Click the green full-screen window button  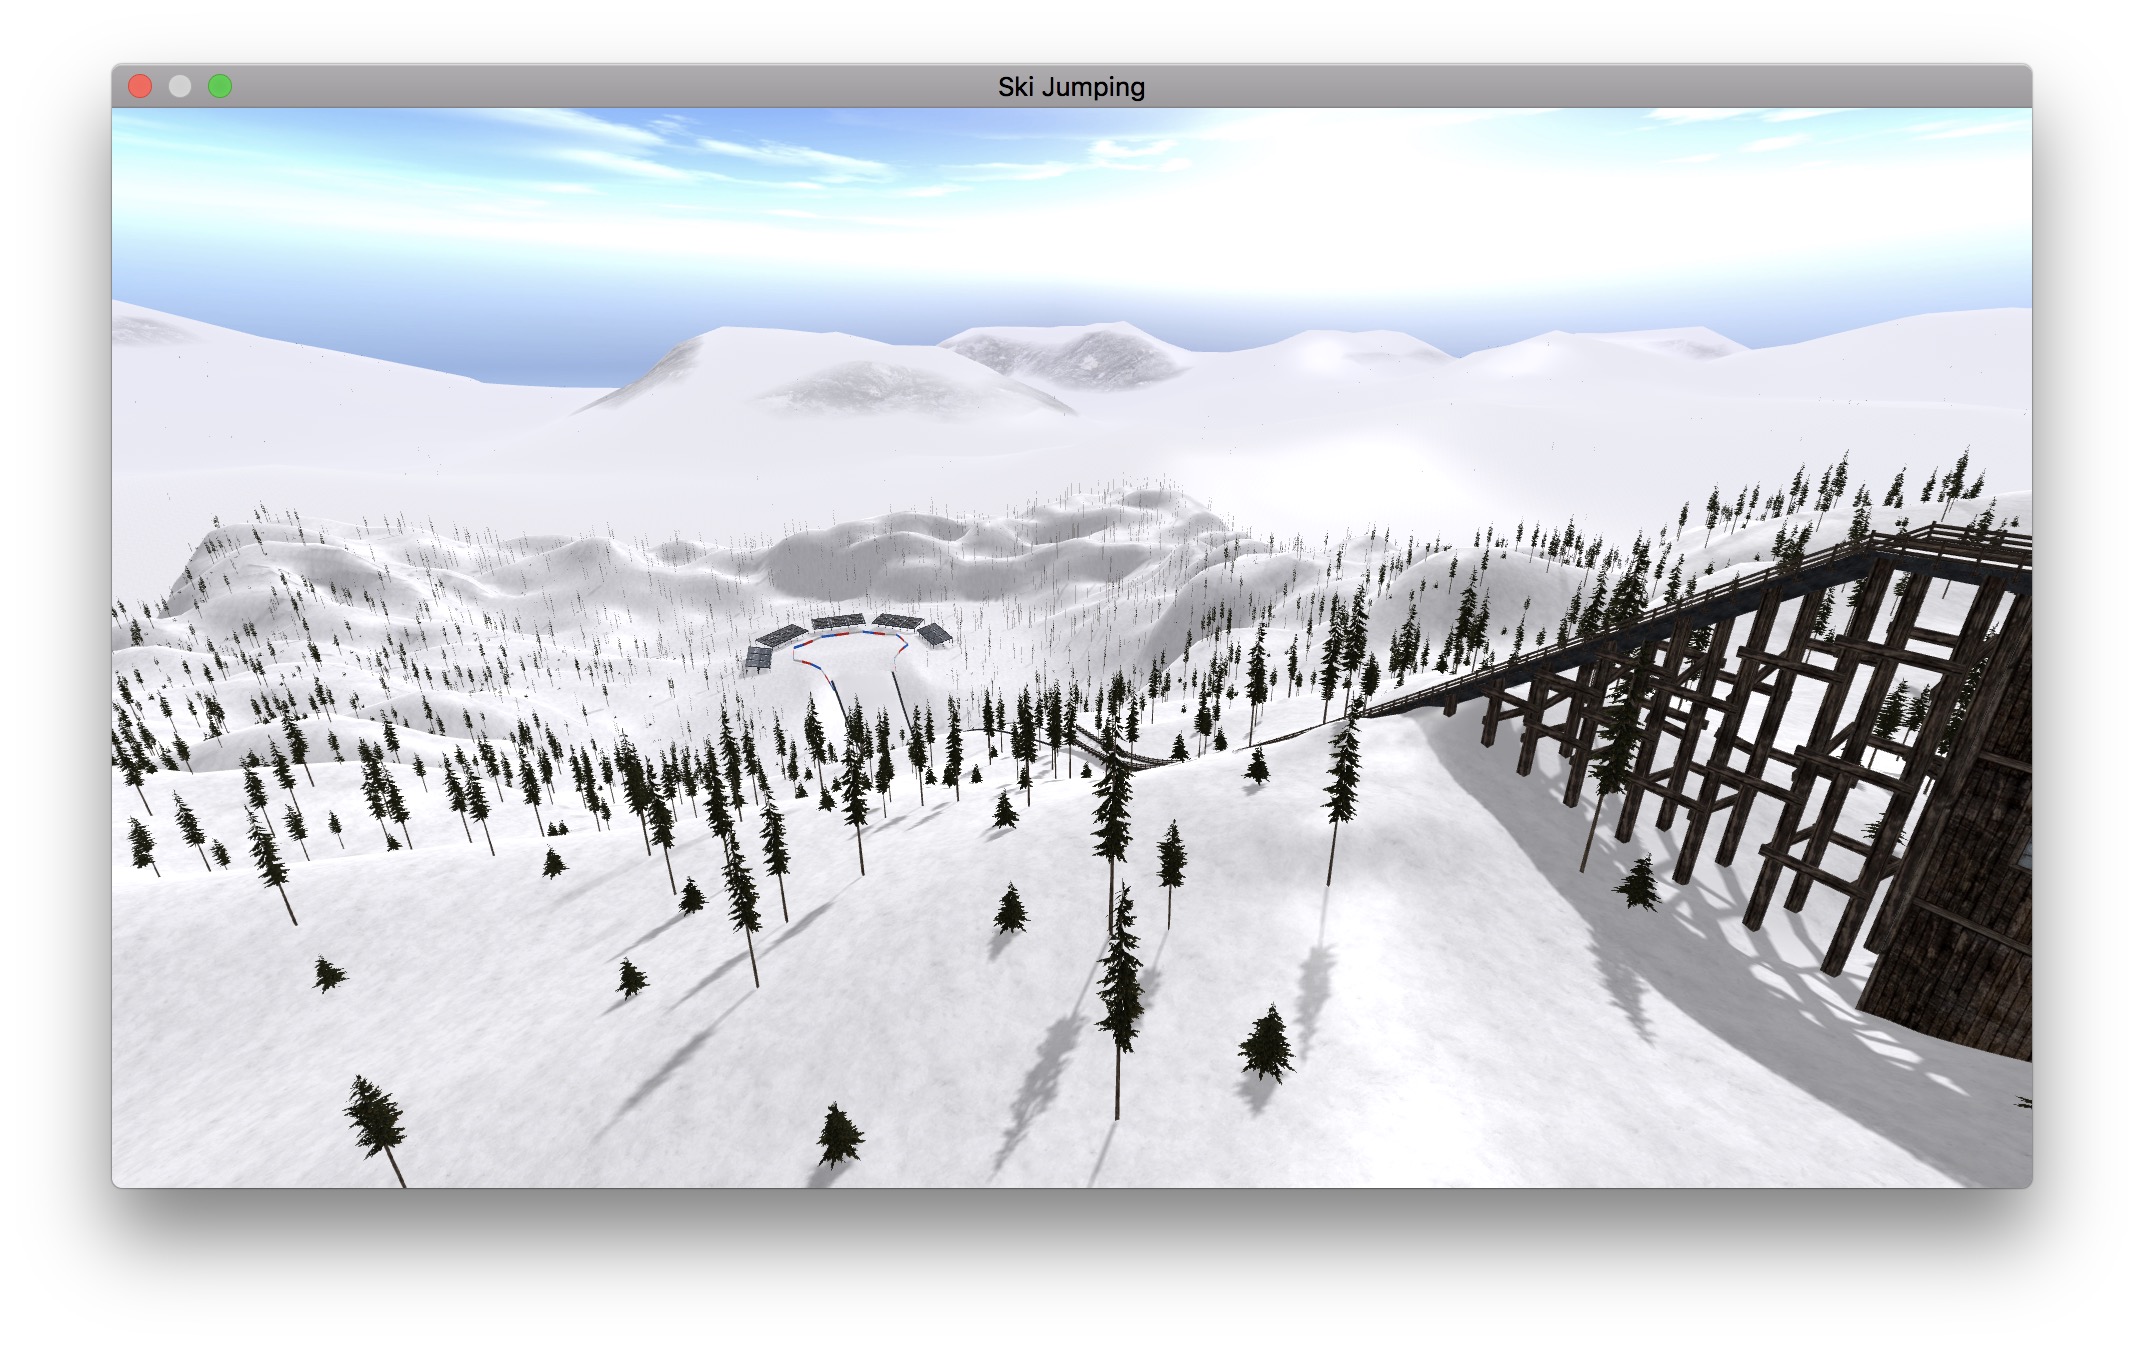(220, 87)
